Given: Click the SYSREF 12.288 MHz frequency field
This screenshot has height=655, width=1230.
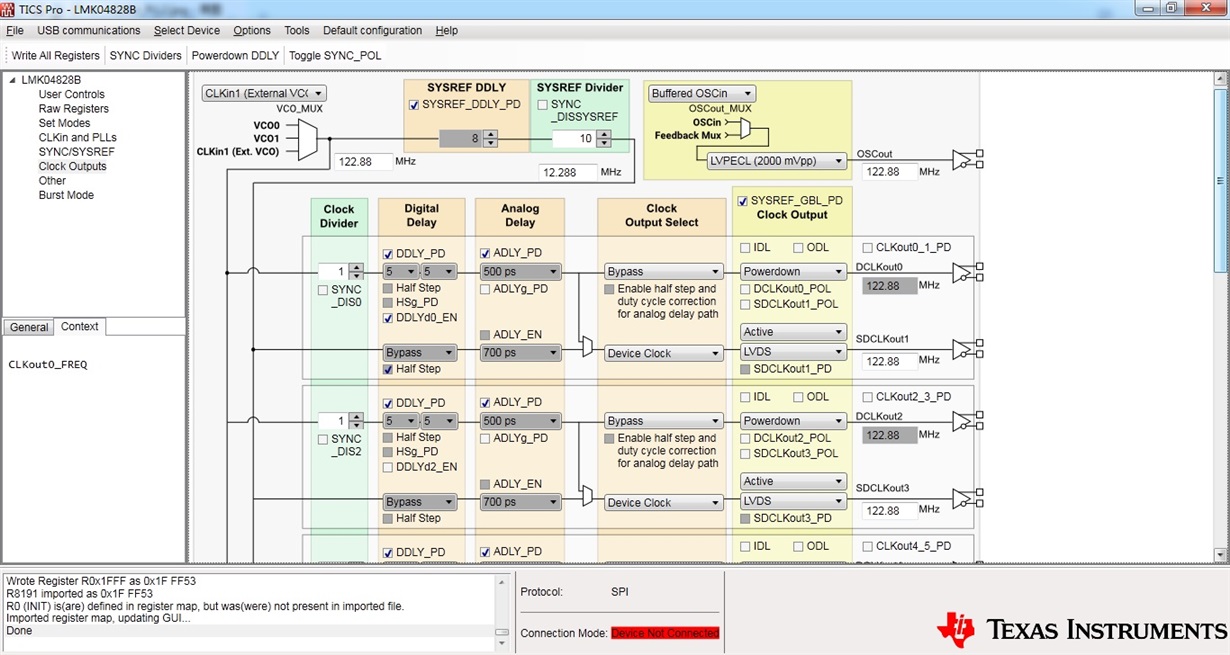Looking at the screenshot, I should 568,173.
